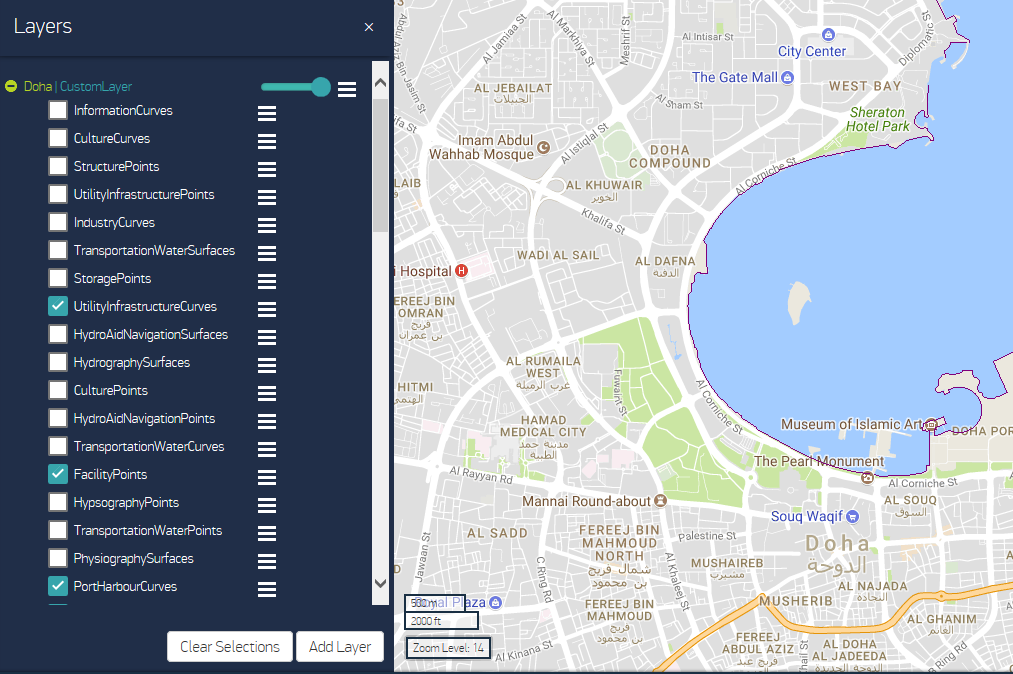Open menu for FacilityPoints layer
Image resolution: width=1013 pixels, height=674 pixels.
267,477
